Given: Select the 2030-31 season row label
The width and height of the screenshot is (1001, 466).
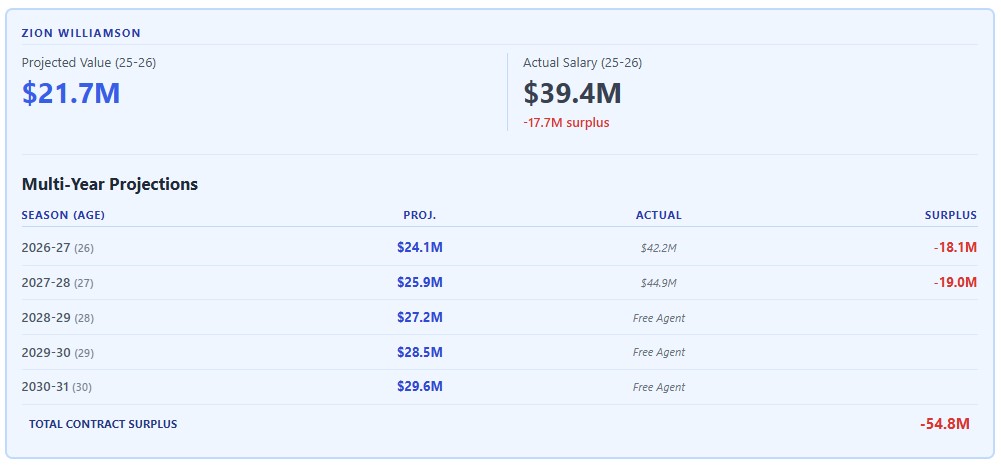Looking at the screenshot, I should click(57, 387).
